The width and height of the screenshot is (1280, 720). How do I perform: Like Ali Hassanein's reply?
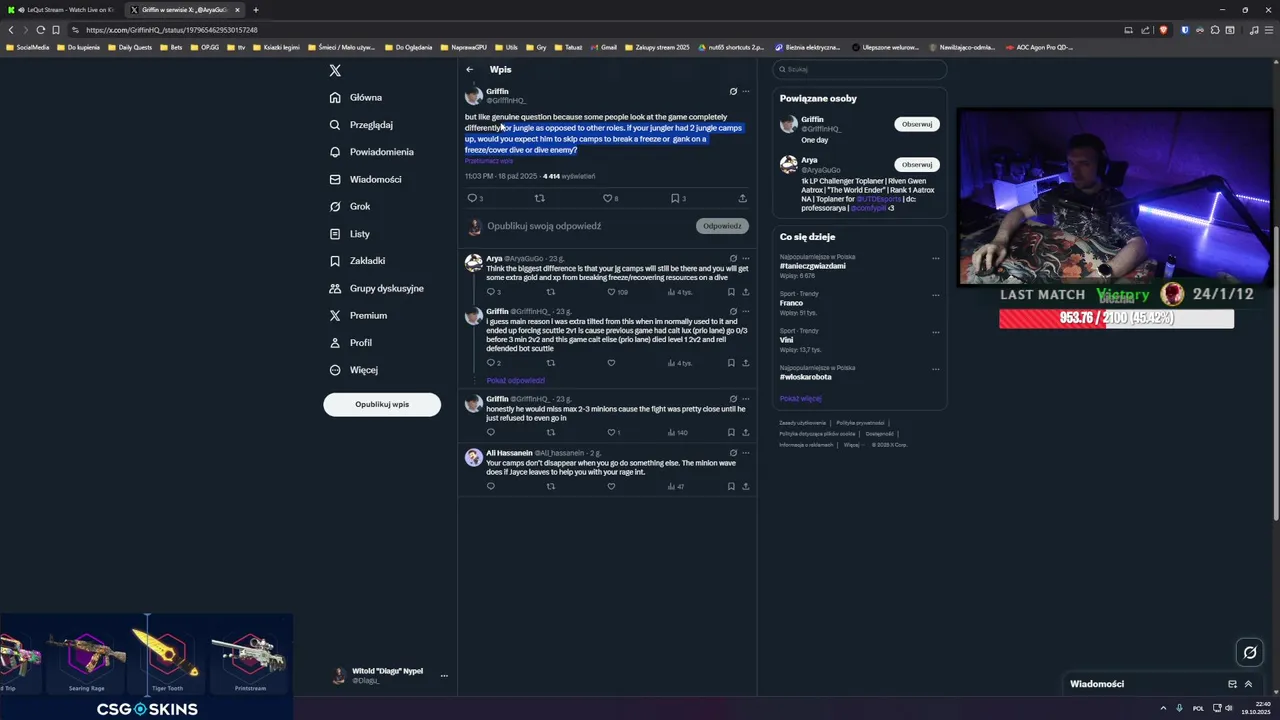coord(611,486)
